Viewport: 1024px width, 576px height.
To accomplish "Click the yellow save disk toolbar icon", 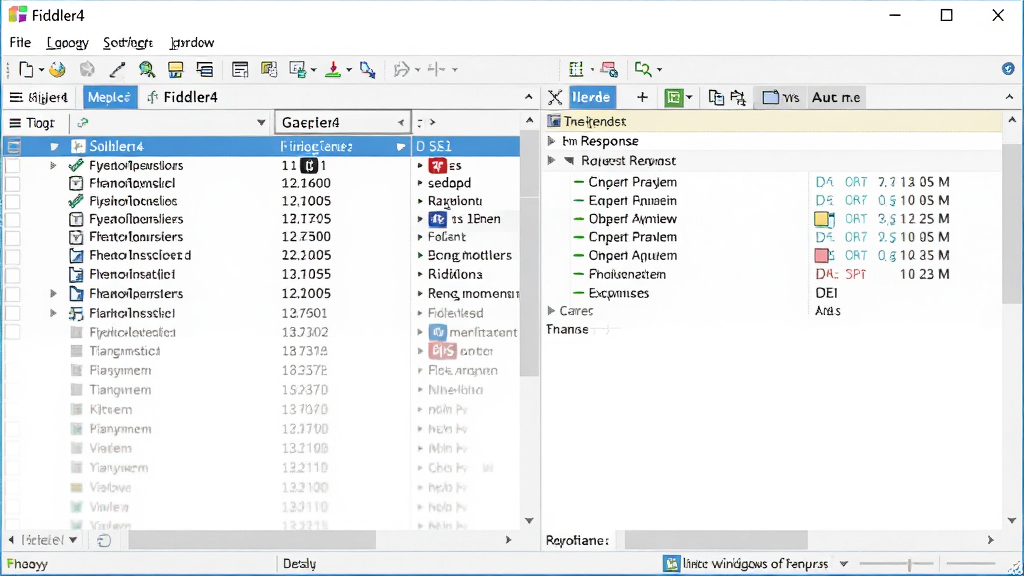I will pyautogui.click(x=175, y=69).
